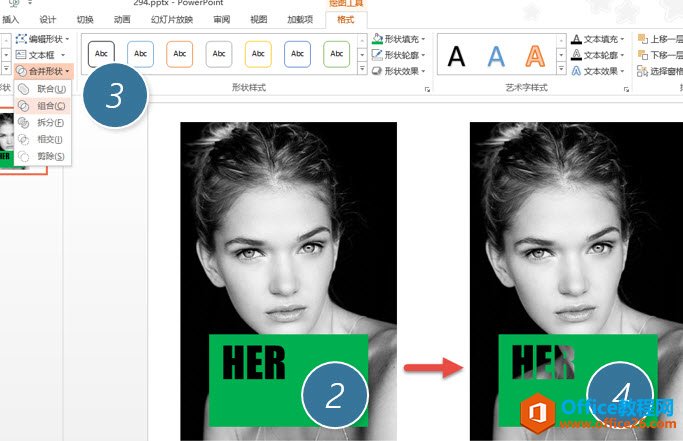Select 组合 (Combine) in merge shapes list
Viewport: 683px width, 441px height.
[x=44, y=106]
